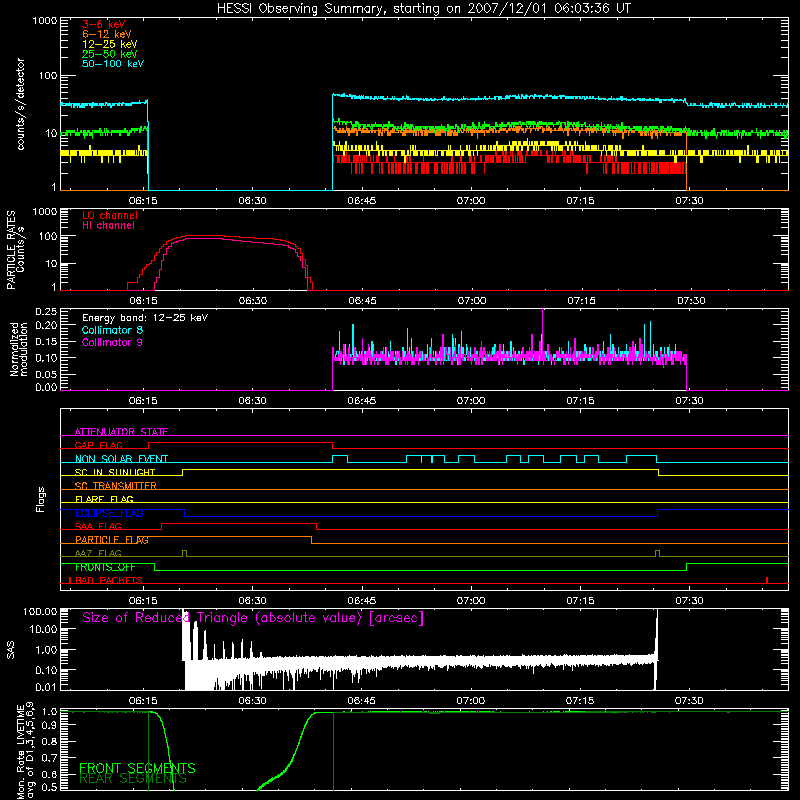Click the Energy band: 12-25 keV label
The image size is (800, 800).
[145, 318]
